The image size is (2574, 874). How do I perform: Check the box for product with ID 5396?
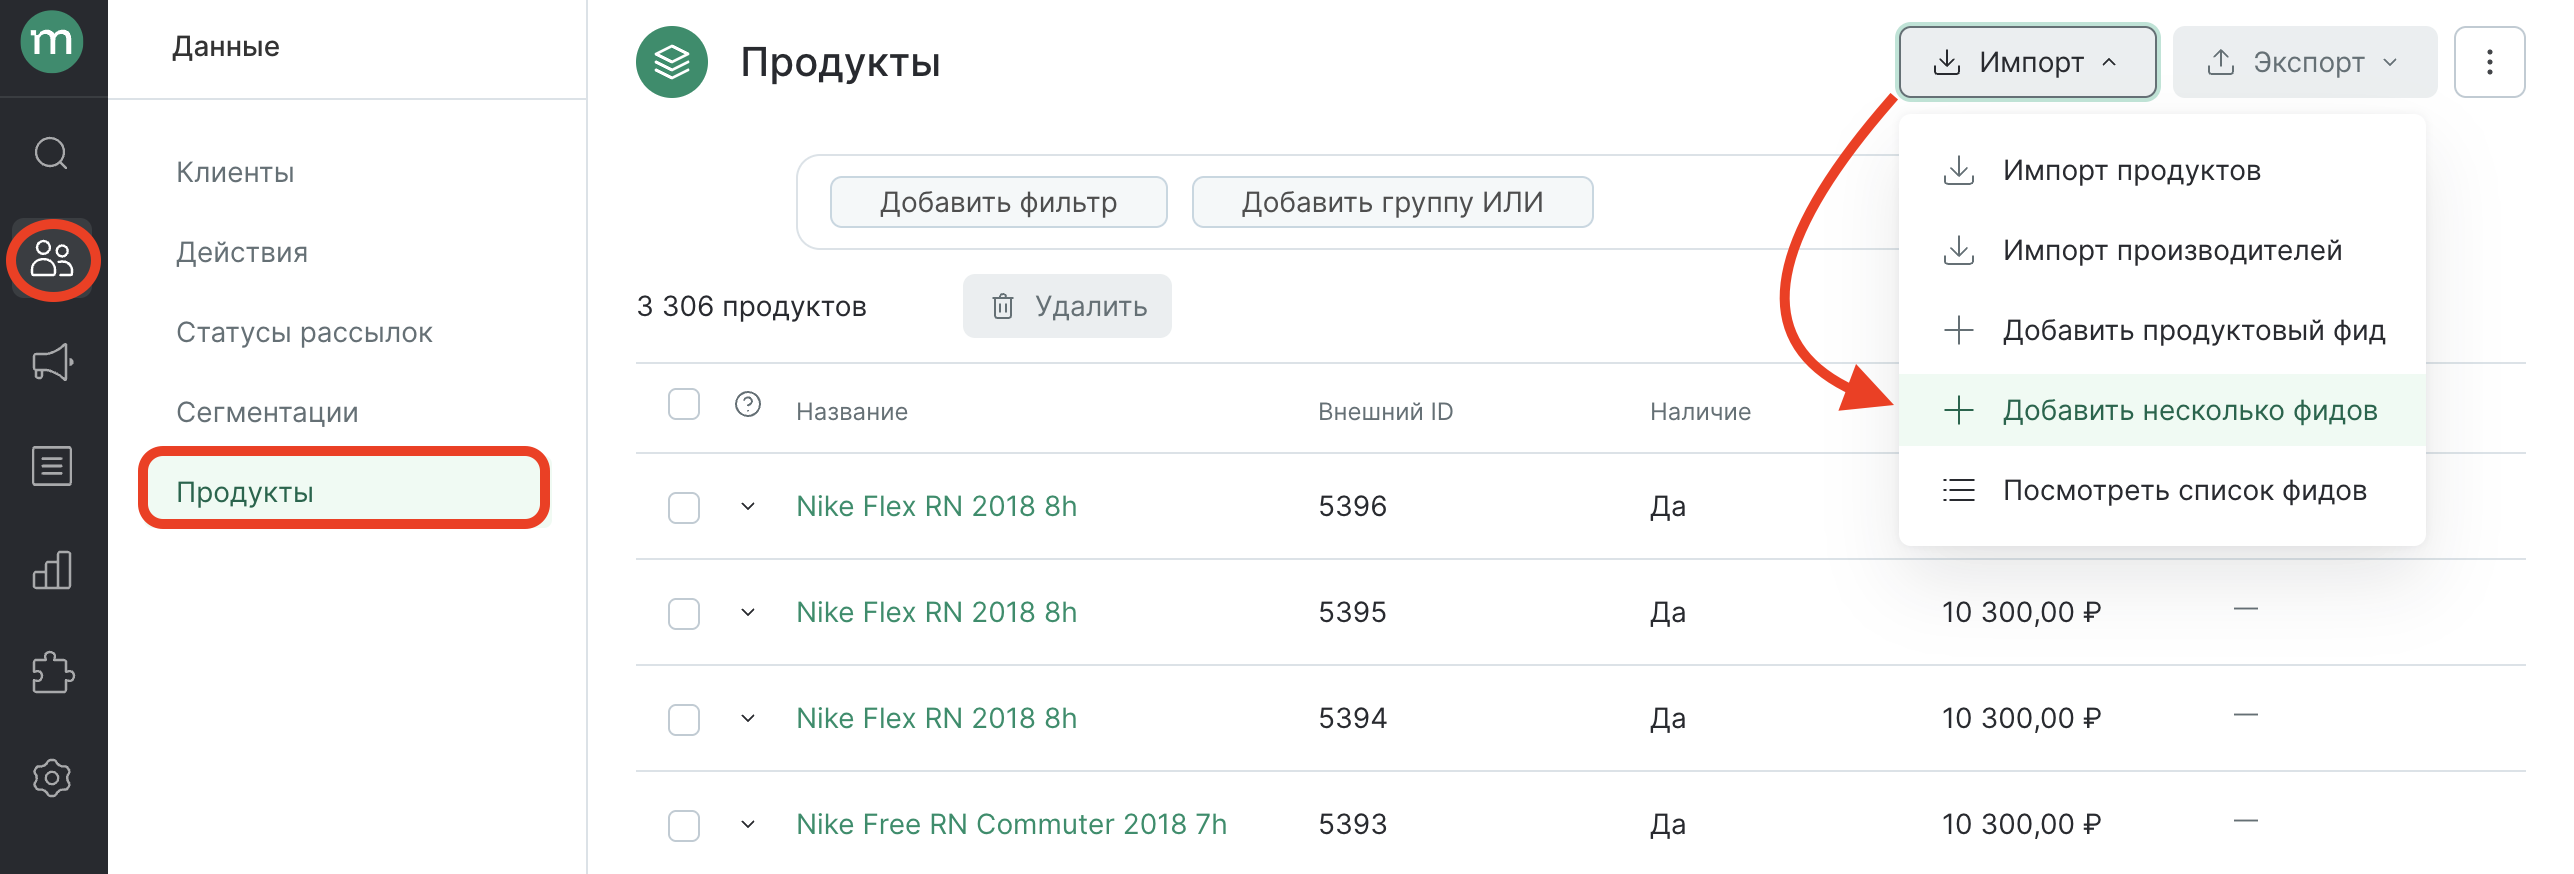click(x=684, y=507)
